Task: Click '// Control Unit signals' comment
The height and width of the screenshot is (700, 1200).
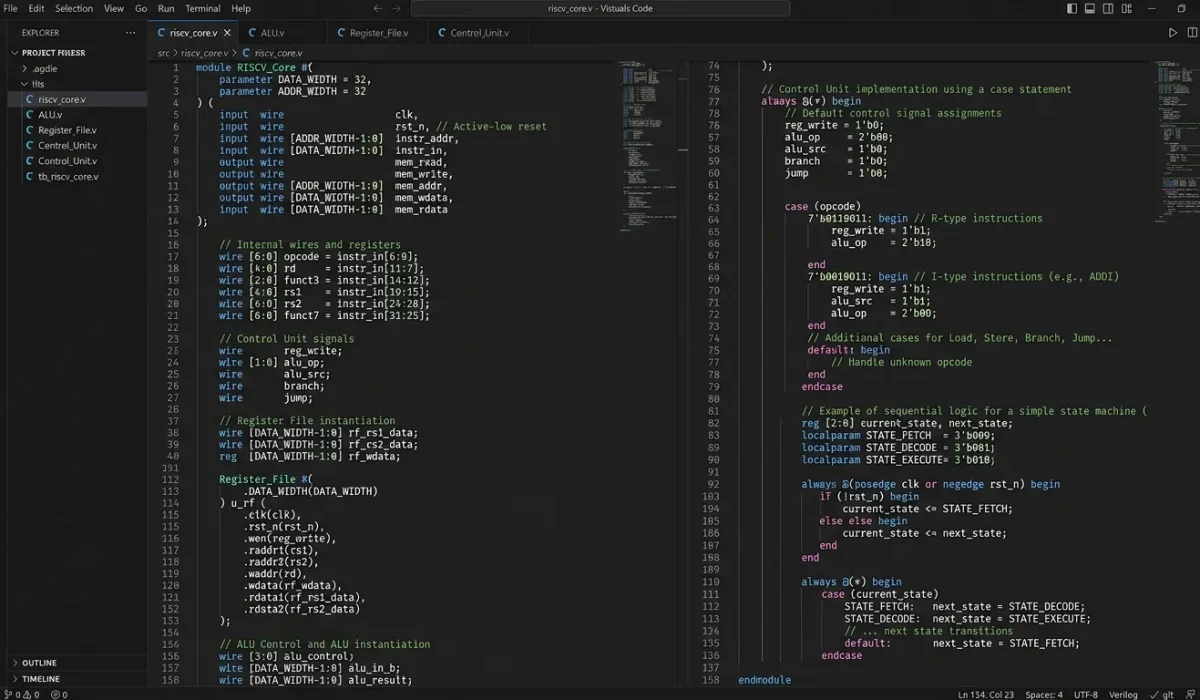Action: pyautogui.click(x=287, y=339)
